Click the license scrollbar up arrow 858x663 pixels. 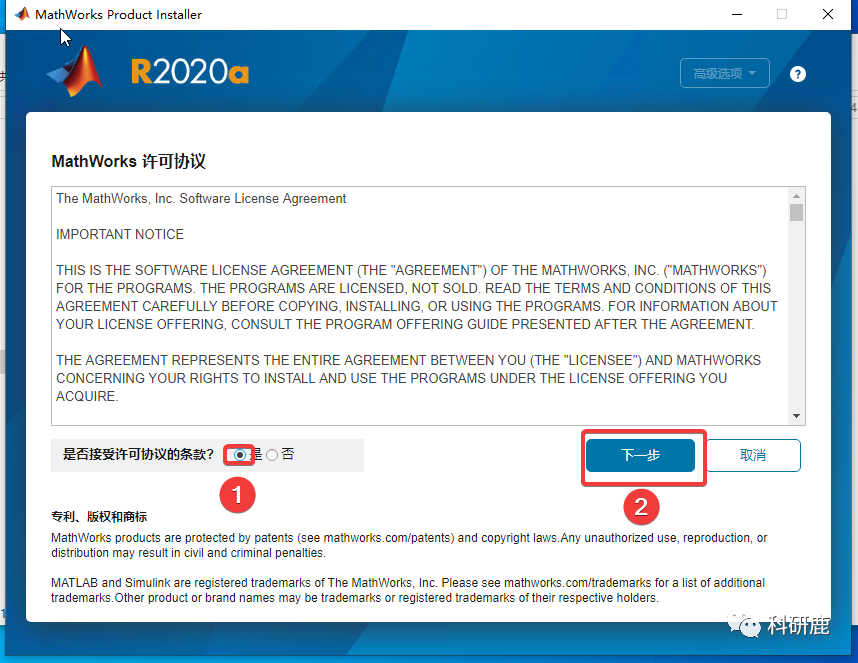[x=796, y=196]
